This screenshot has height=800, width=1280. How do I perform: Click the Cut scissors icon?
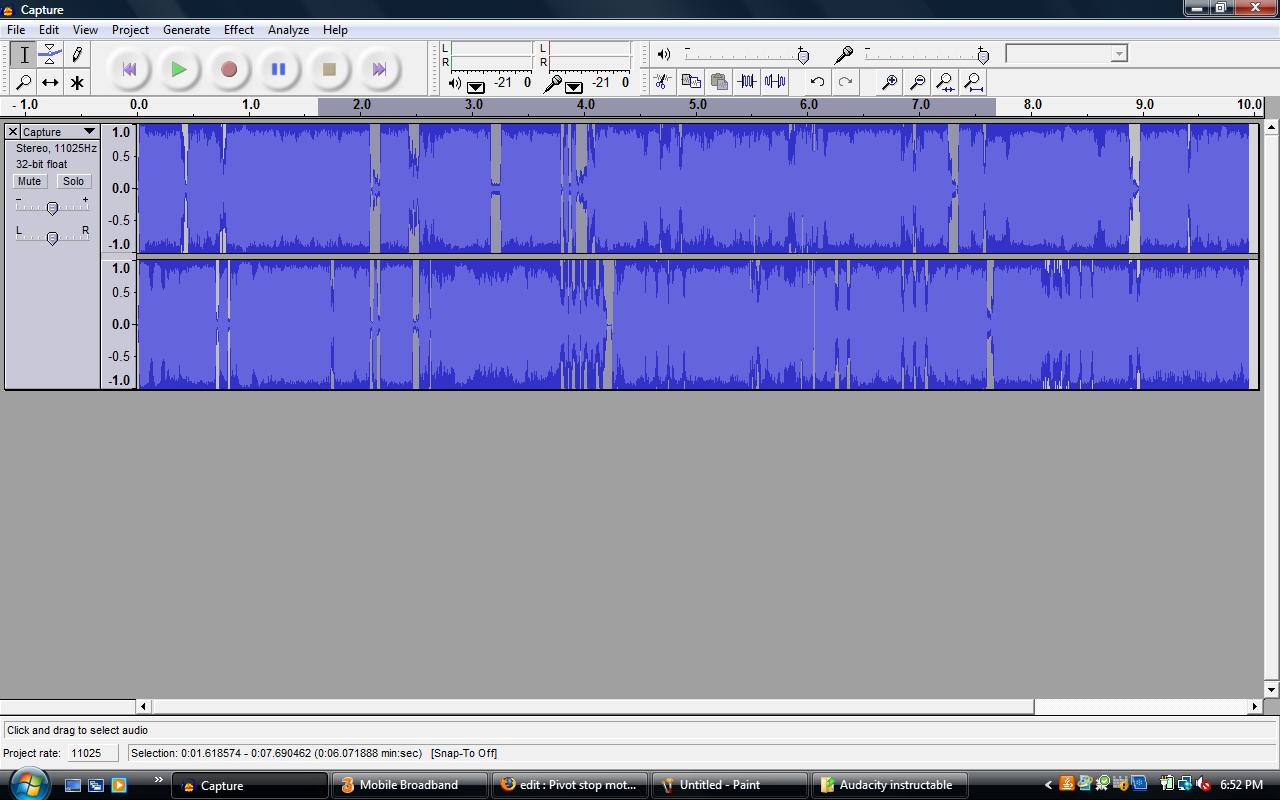[662, 82]
